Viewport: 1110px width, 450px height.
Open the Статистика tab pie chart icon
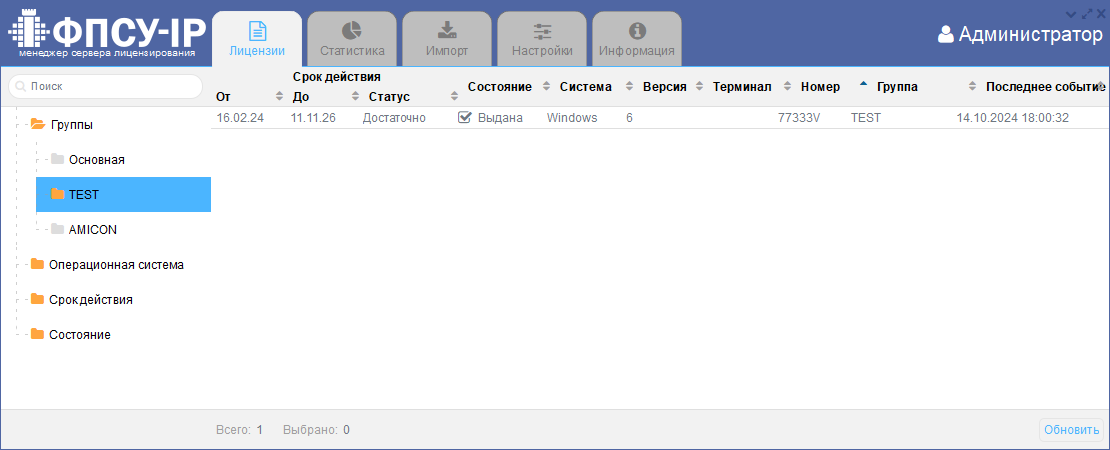coord(352,31)
